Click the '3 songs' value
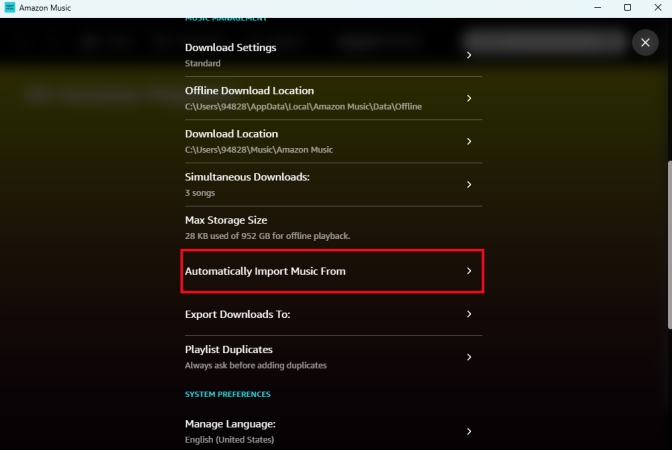The height and width of the screenshot is (450, 672). pyautogui.click(x=200, y=193)
